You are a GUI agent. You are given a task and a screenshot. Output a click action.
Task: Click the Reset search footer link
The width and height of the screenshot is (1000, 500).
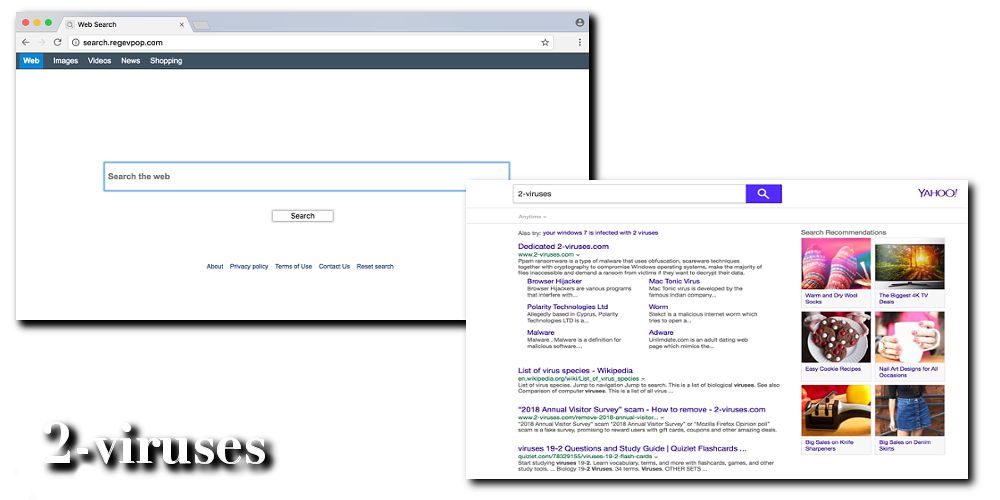tap(375, 267)
